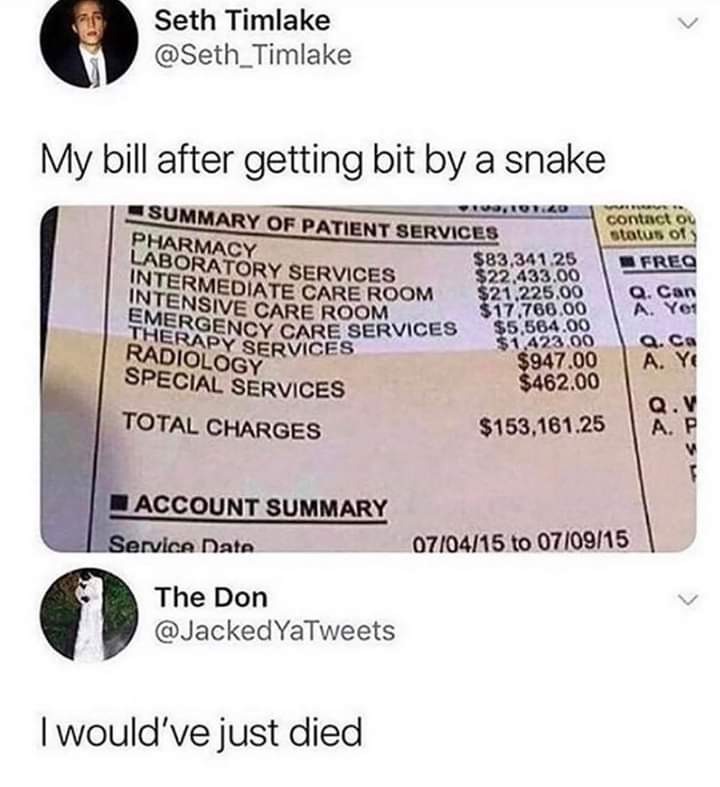Viewport: 720px width, 787px height.
Task: Click the service date range 07/04/15 to 07/09/15
Action: click(520, 541)
